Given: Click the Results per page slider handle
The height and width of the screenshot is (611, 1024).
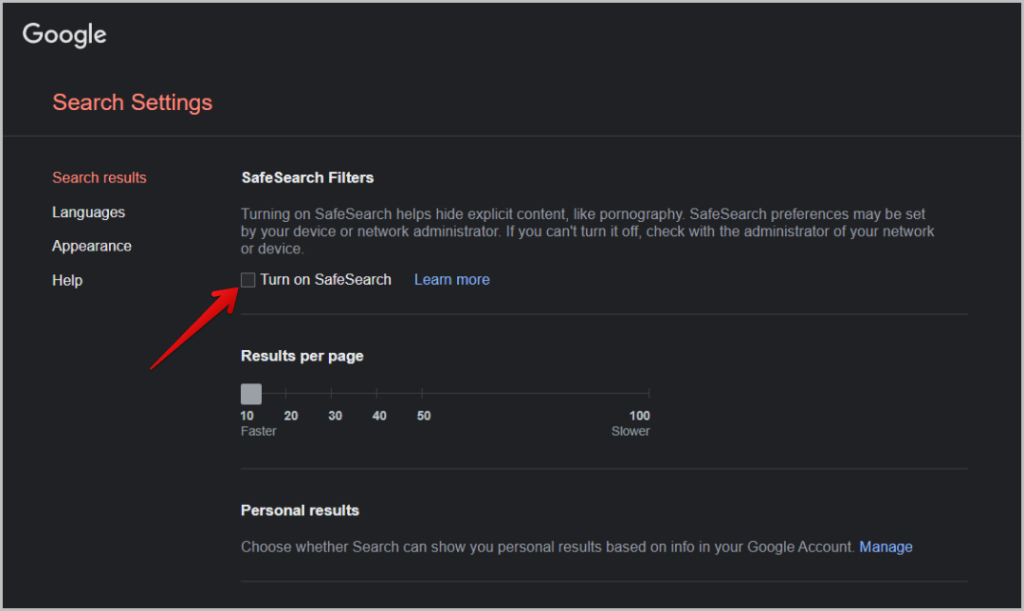Looking at the screenshot, I should (x=251, y=394).
